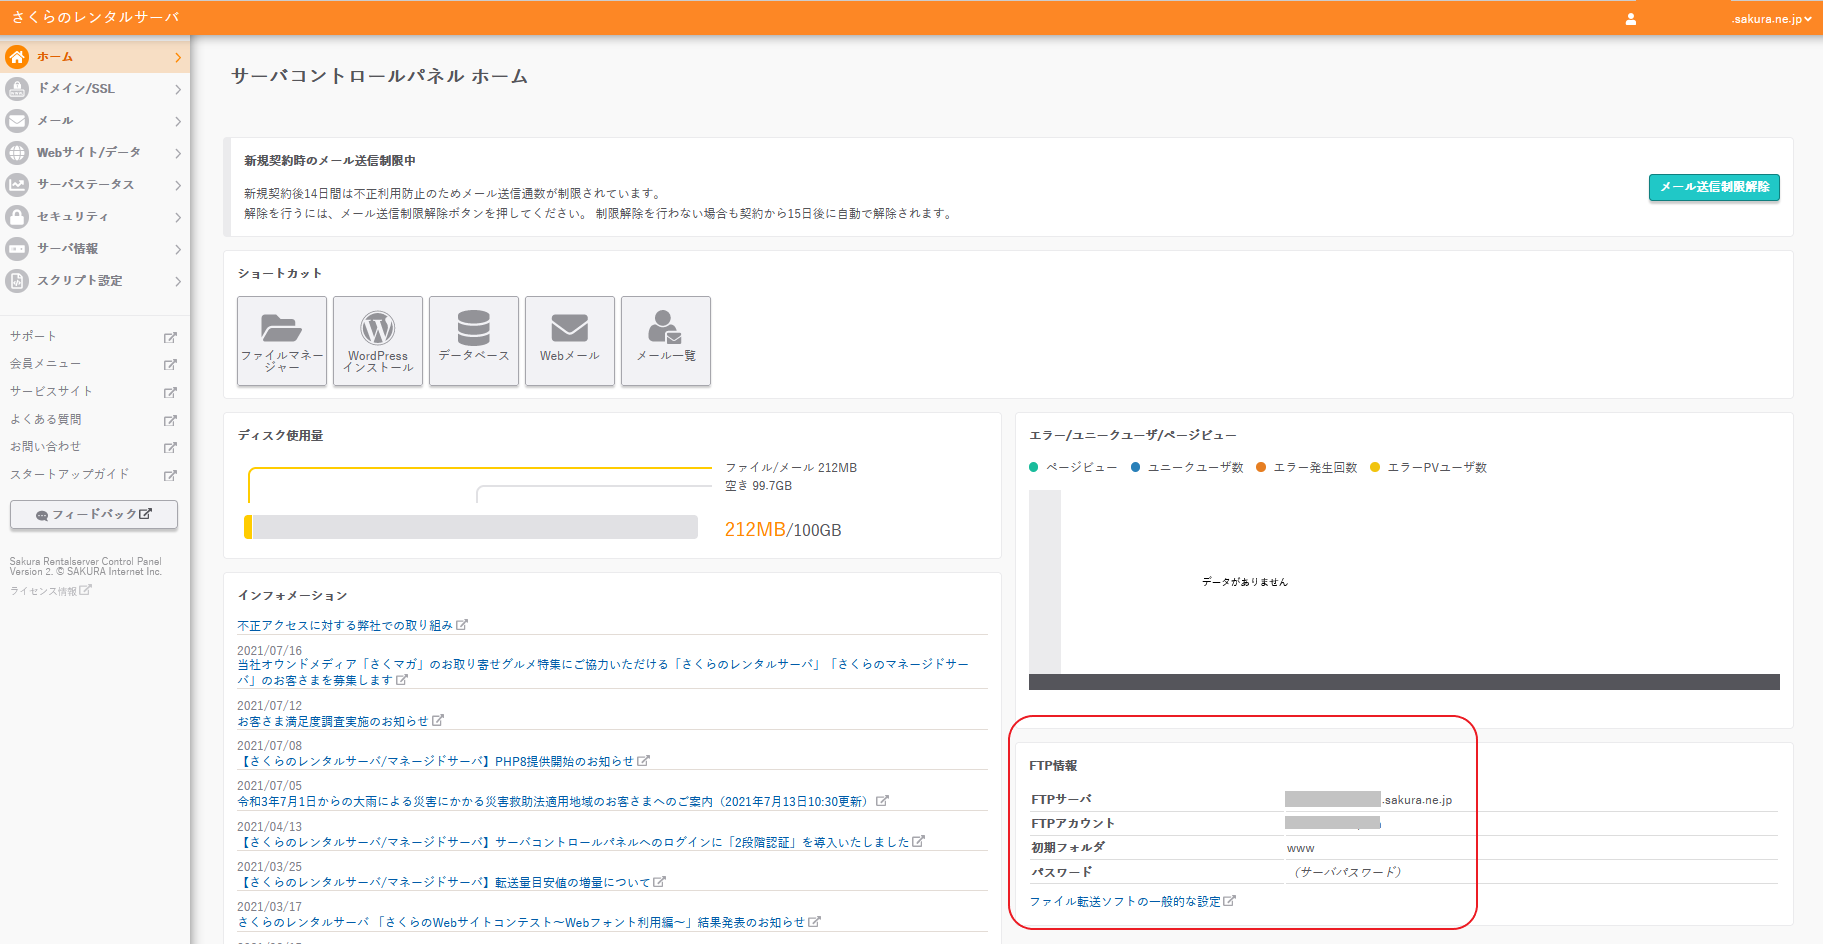The width and height of the screenshot is (1823, 944).
Task: Click the WordPress install shortcut icon
Action: (x=378, y=340)
